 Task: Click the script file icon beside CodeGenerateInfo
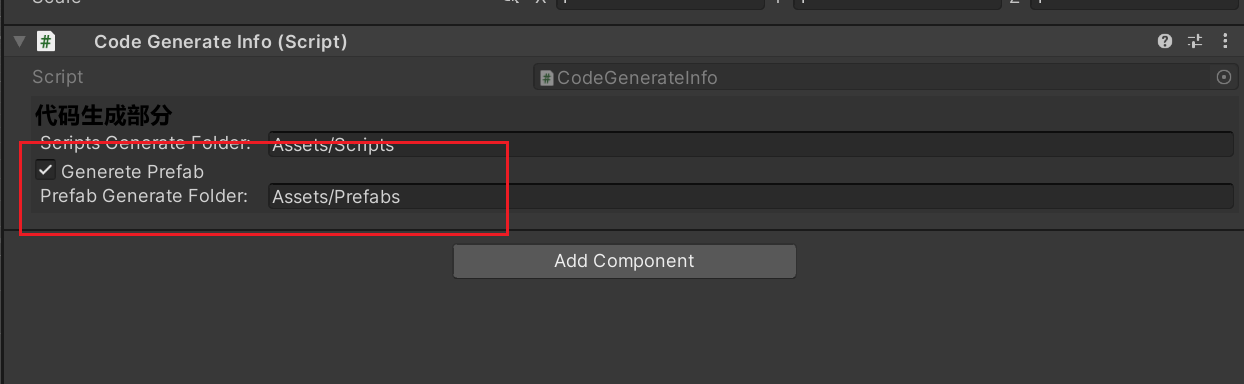546,77
